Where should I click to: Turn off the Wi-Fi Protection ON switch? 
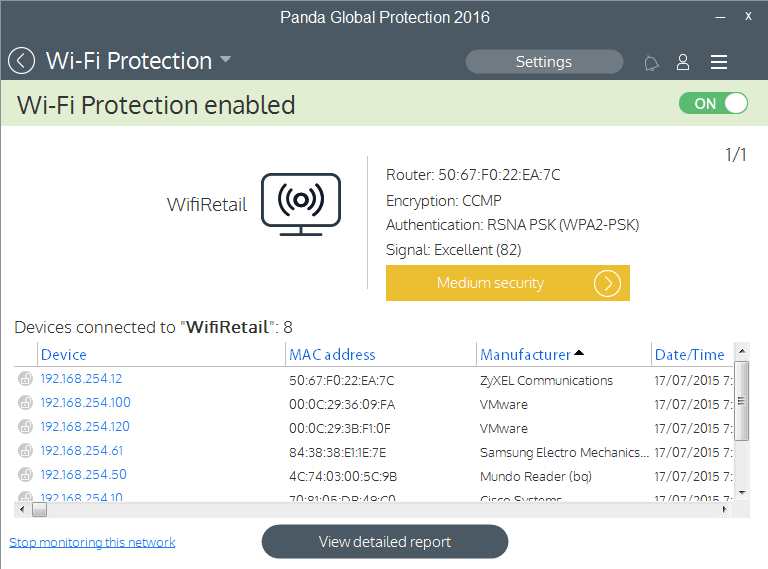coord(713,103)
